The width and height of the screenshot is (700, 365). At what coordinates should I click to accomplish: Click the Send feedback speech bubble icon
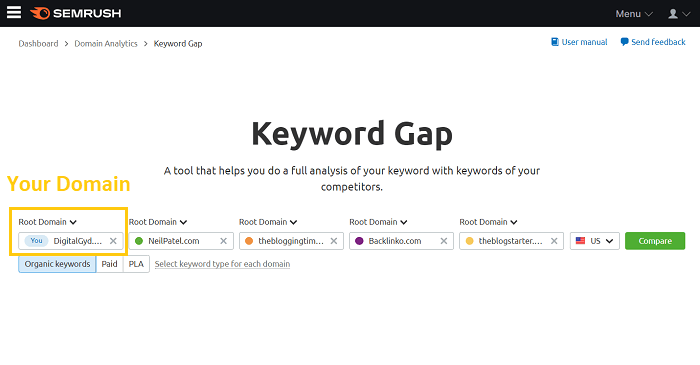tap(624, 42)
